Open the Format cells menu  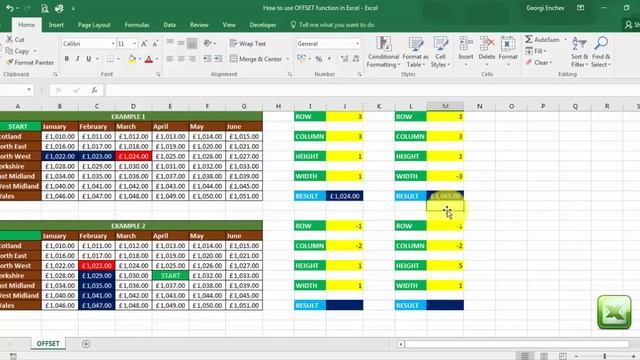click(508, 52)
